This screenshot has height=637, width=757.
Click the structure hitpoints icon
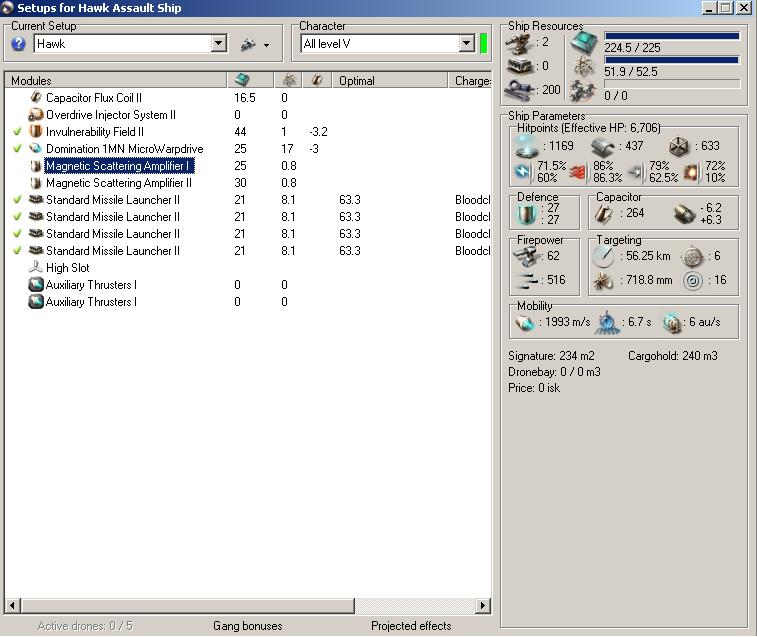[x=679, y=146]
